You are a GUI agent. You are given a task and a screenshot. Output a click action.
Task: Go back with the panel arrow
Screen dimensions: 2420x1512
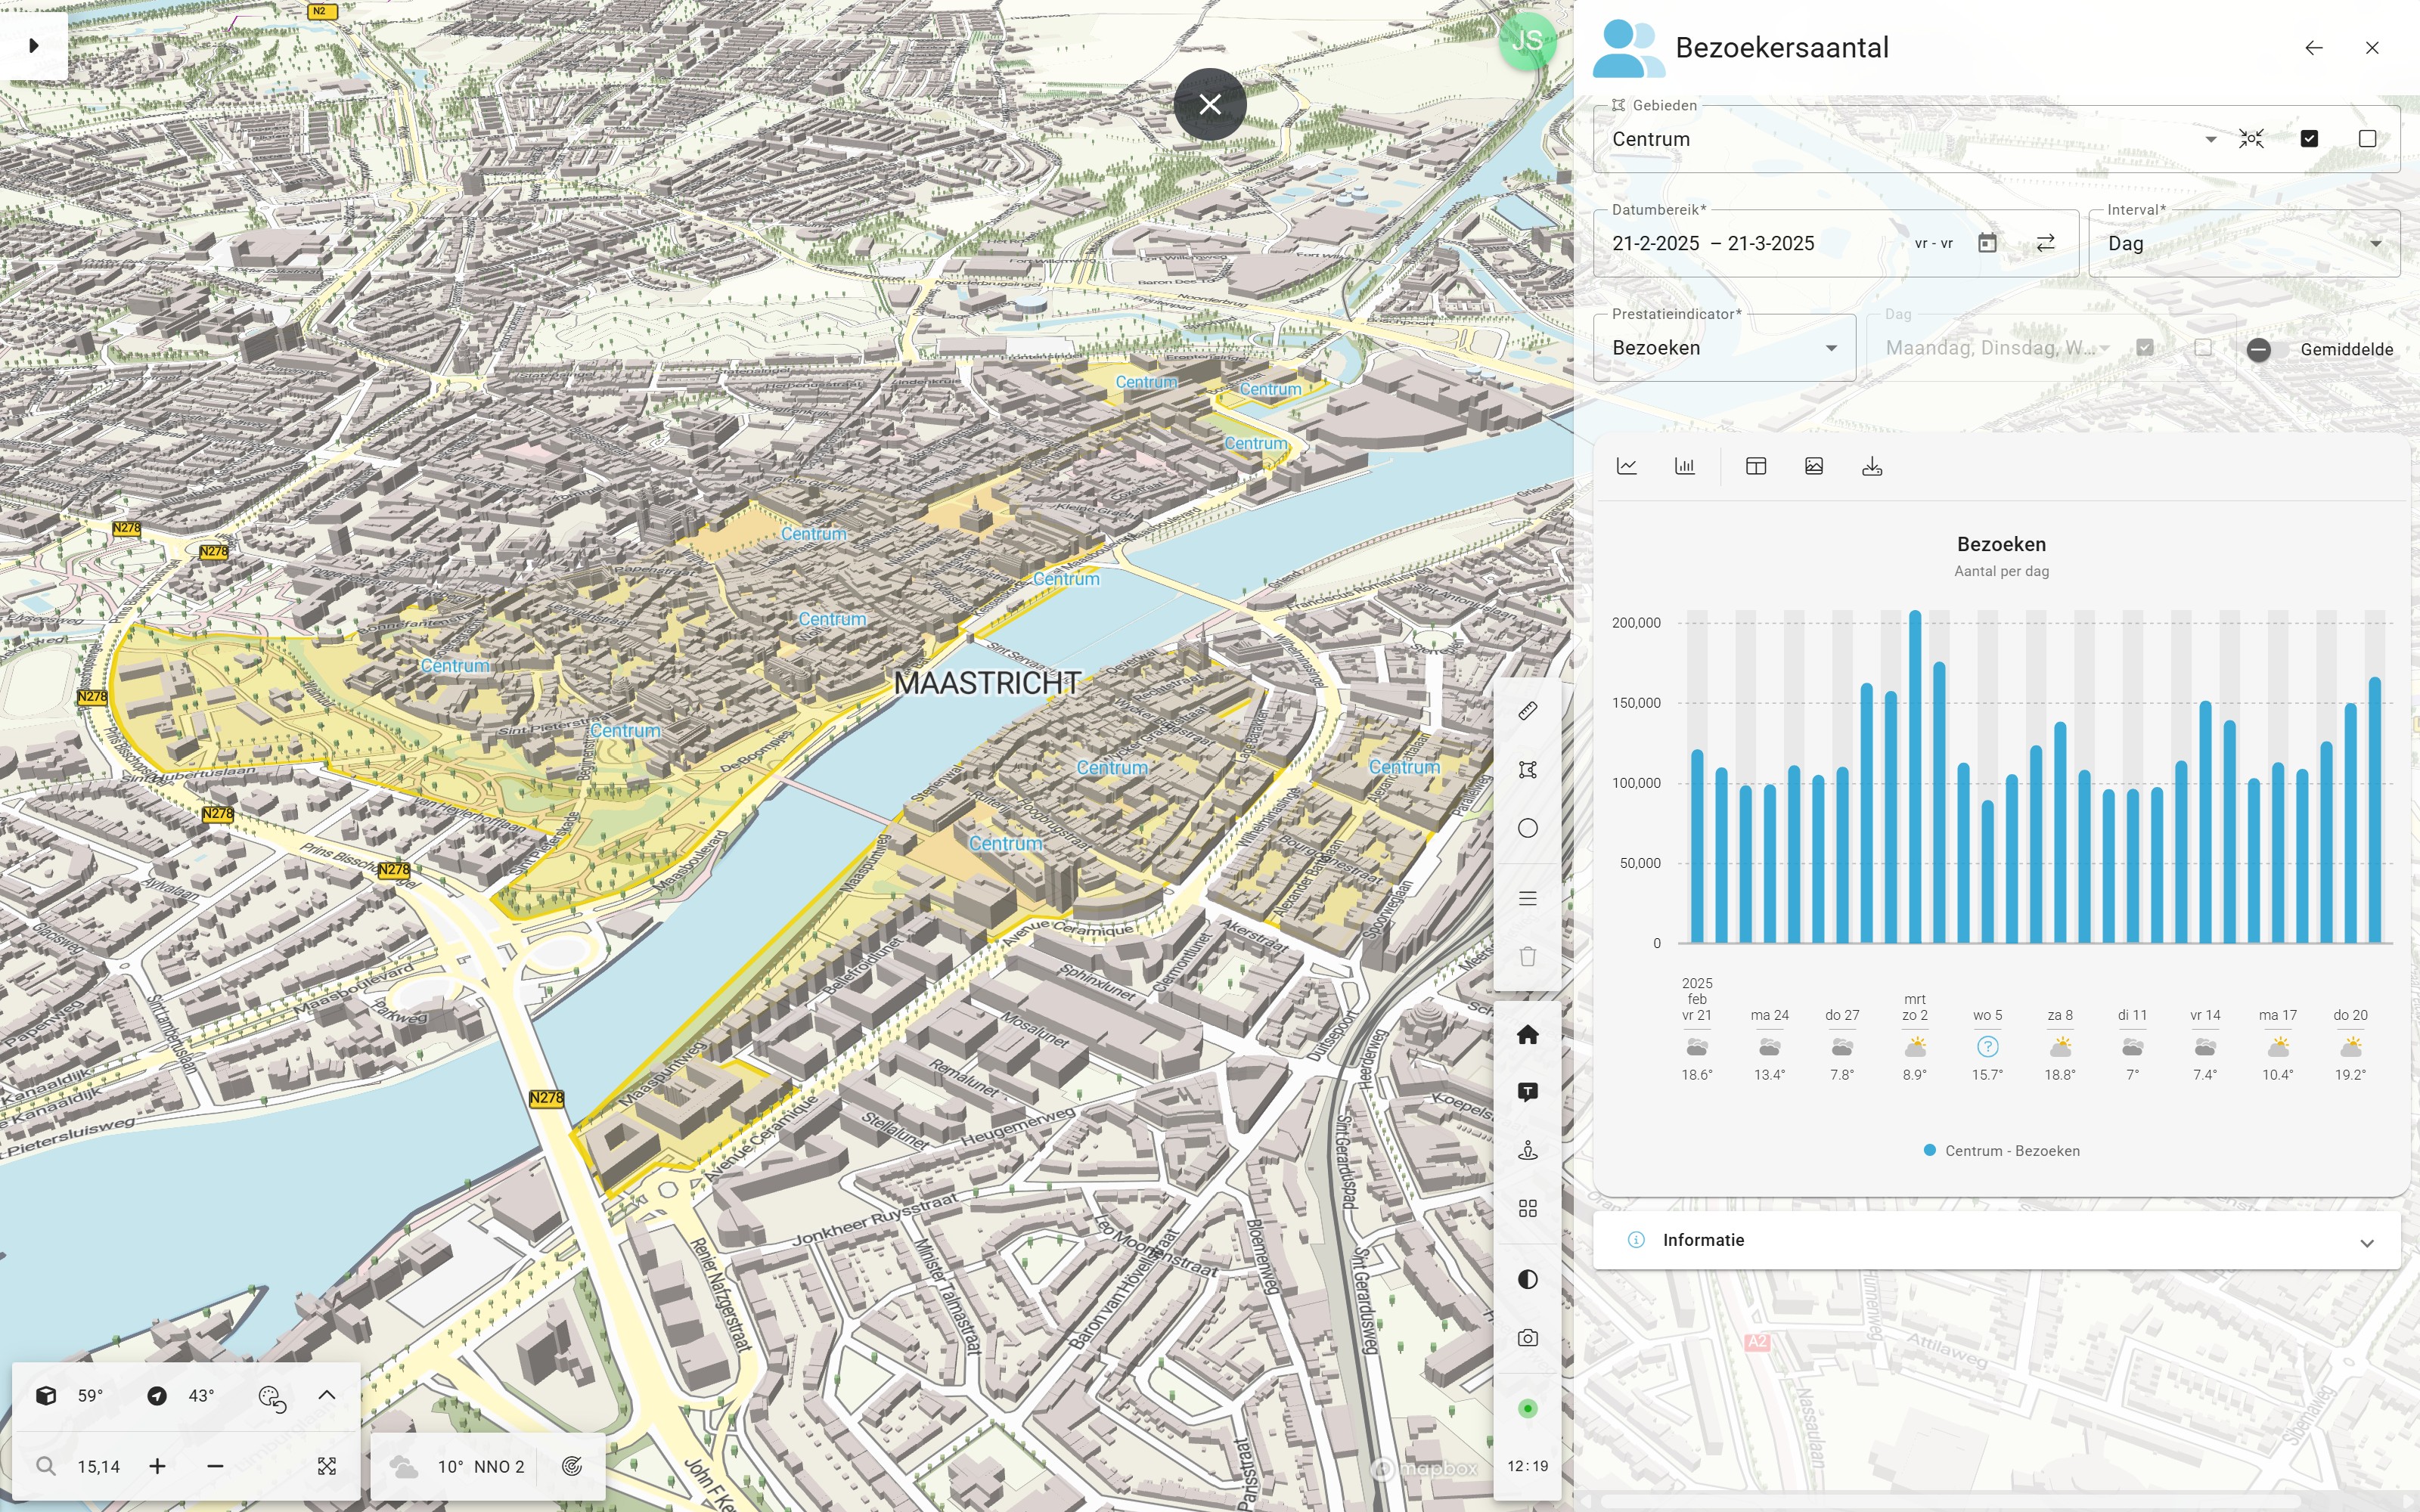(2313, 48)
